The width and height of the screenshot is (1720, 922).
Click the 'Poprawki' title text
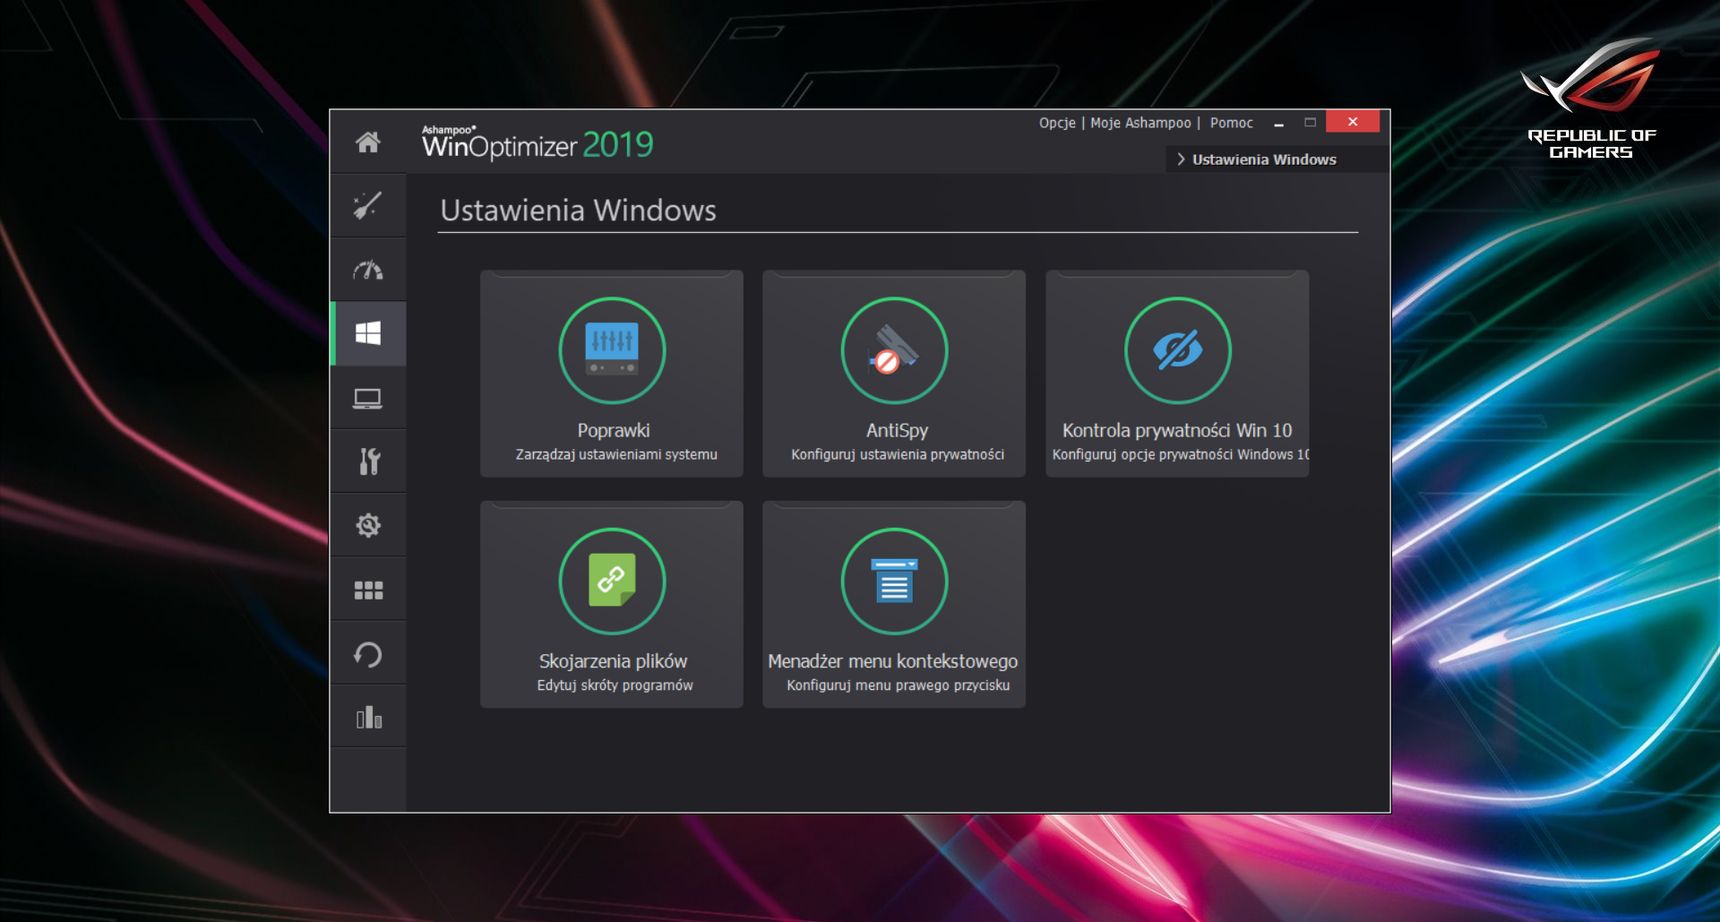coord(613,430)
